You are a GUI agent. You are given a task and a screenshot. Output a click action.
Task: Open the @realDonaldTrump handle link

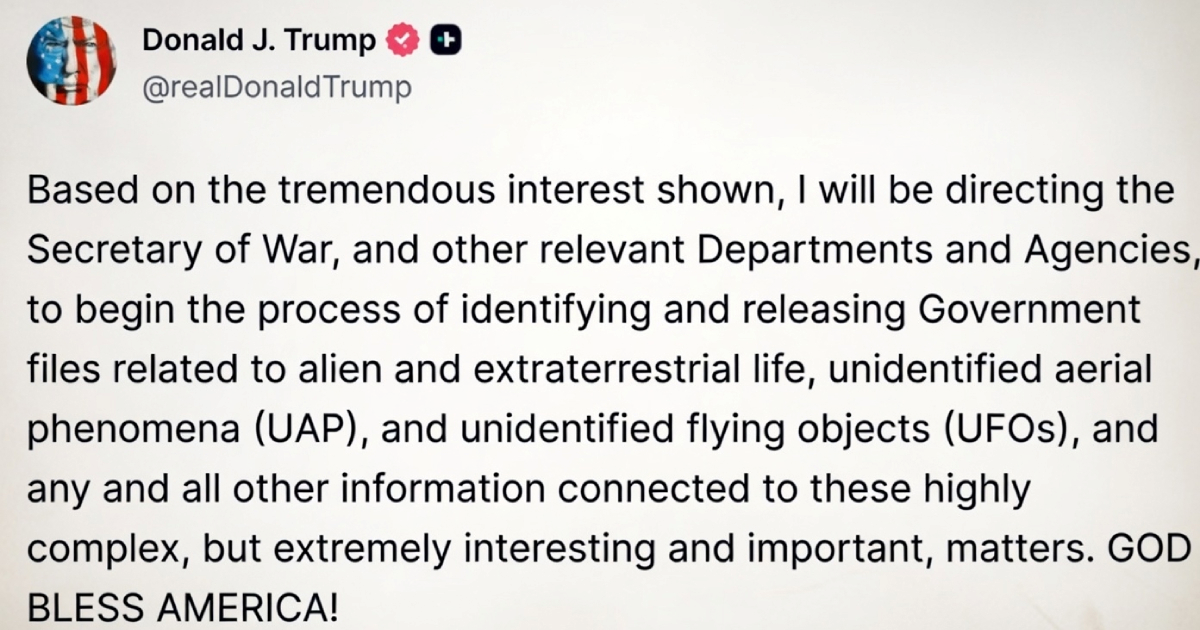(278, 86)
